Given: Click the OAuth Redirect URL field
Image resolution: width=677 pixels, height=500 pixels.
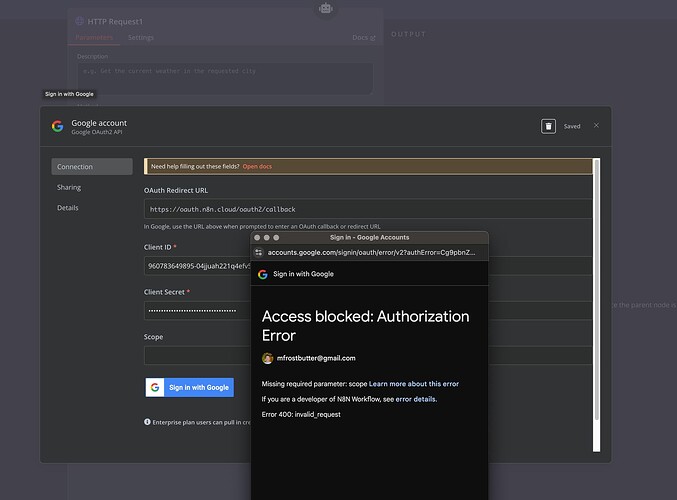Looking at the screenshot, I should [x=368, y=209].
